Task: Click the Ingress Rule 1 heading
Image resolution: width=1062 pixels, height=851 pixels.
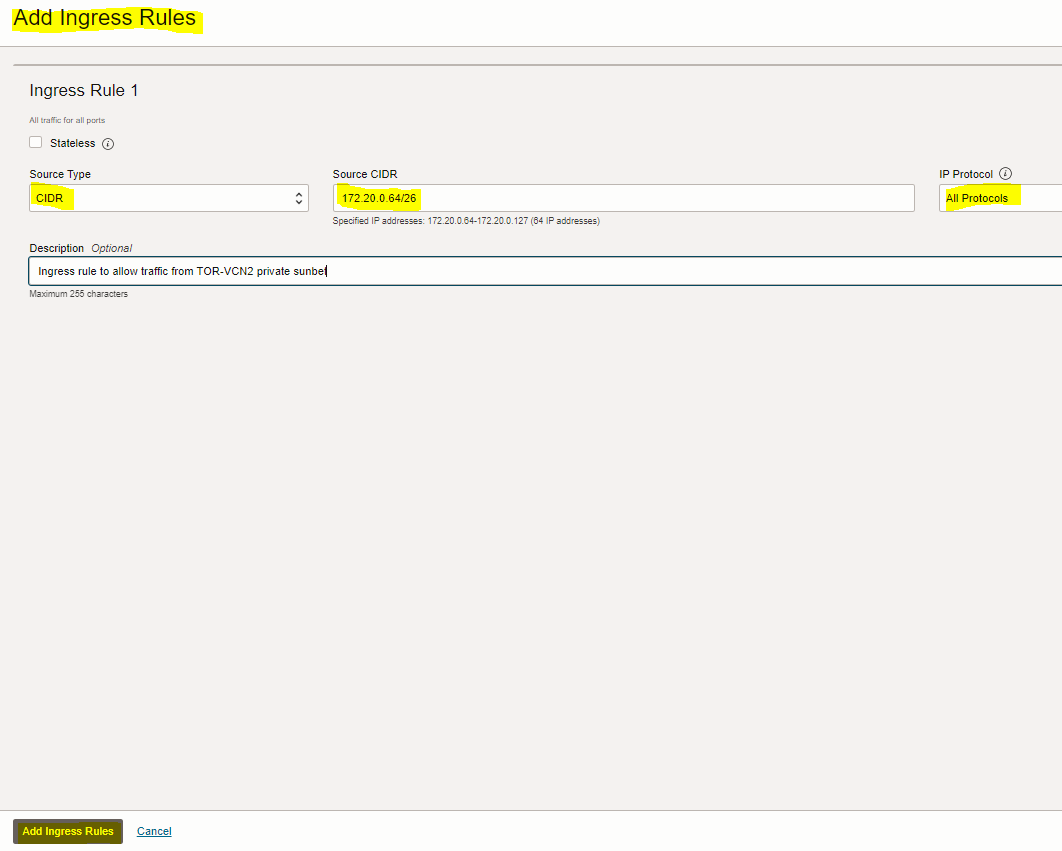Action: click(84, 91)
